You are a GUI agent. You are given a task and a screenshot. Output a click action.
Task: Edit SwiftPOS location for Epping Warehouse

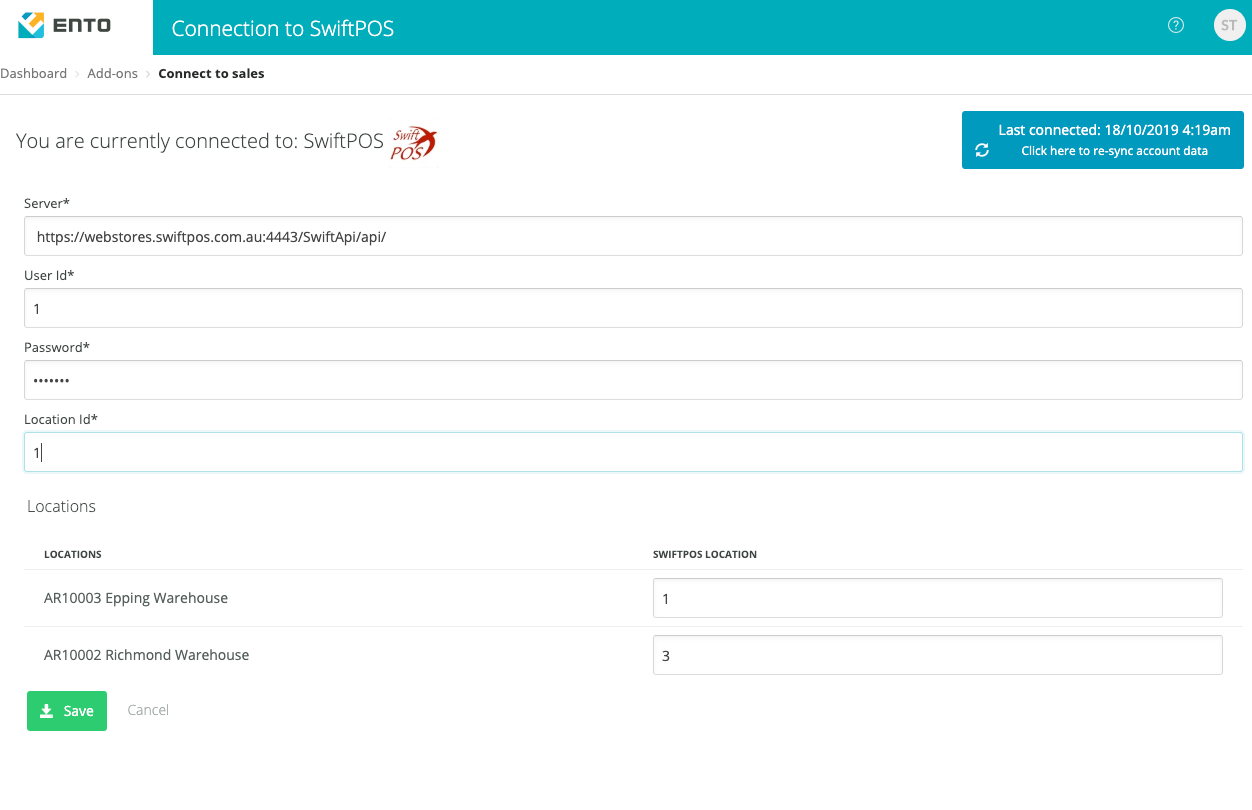[938, 598]
